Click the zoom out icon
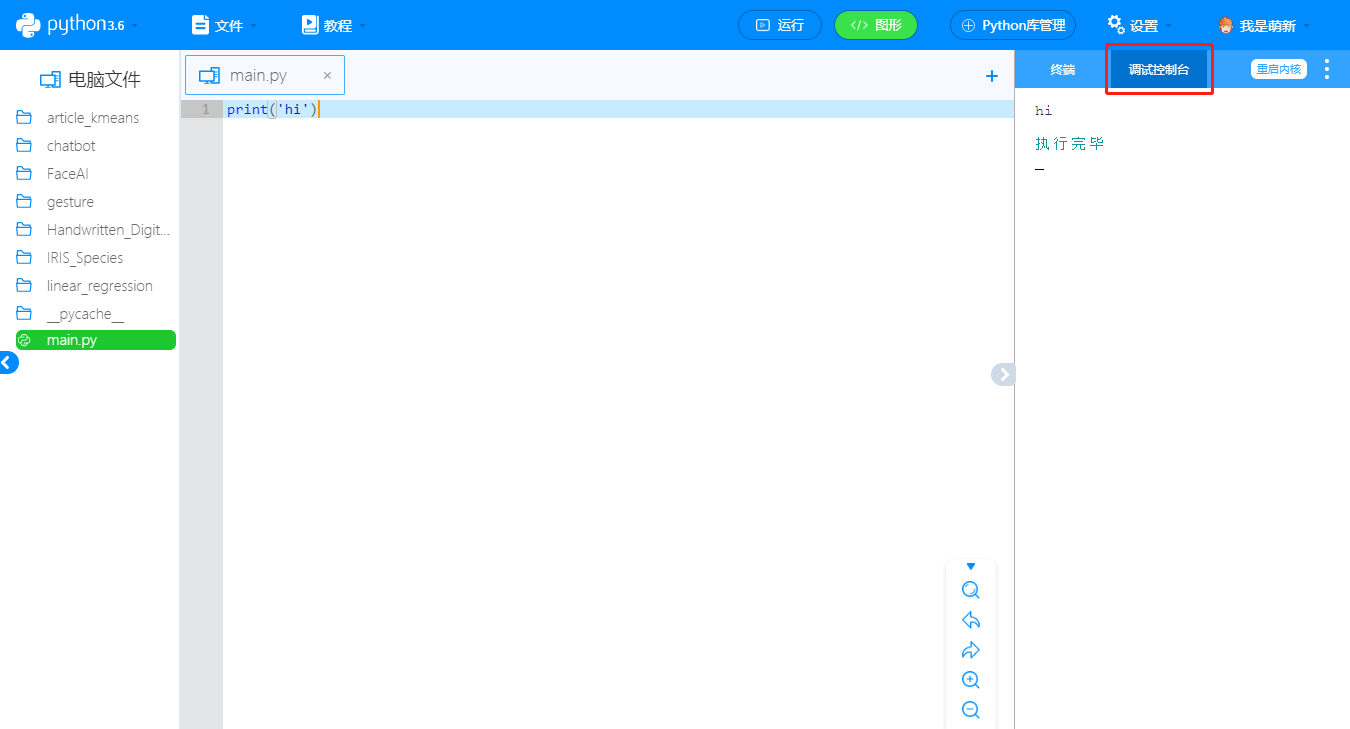The width and height of the screenshot is (1350, 729). coord(970,710)
